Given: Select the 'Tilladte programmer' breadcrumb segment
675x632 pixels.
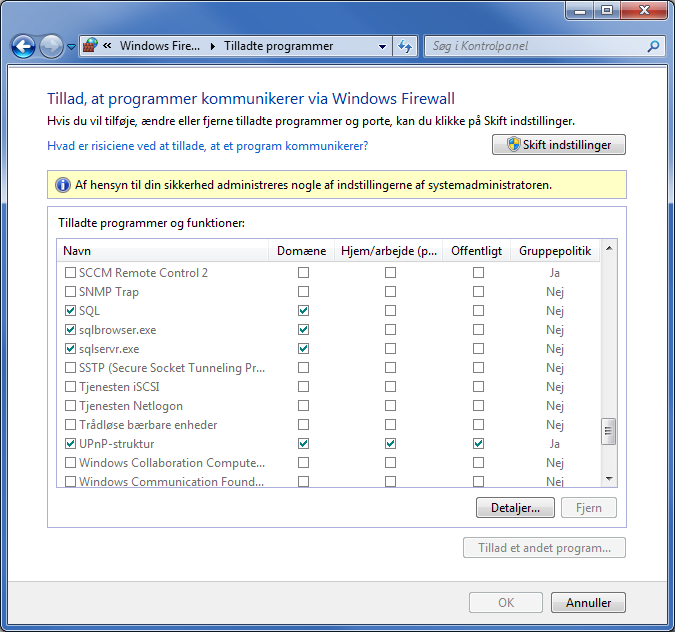Looking at the screenshot, I should (279, 46).
